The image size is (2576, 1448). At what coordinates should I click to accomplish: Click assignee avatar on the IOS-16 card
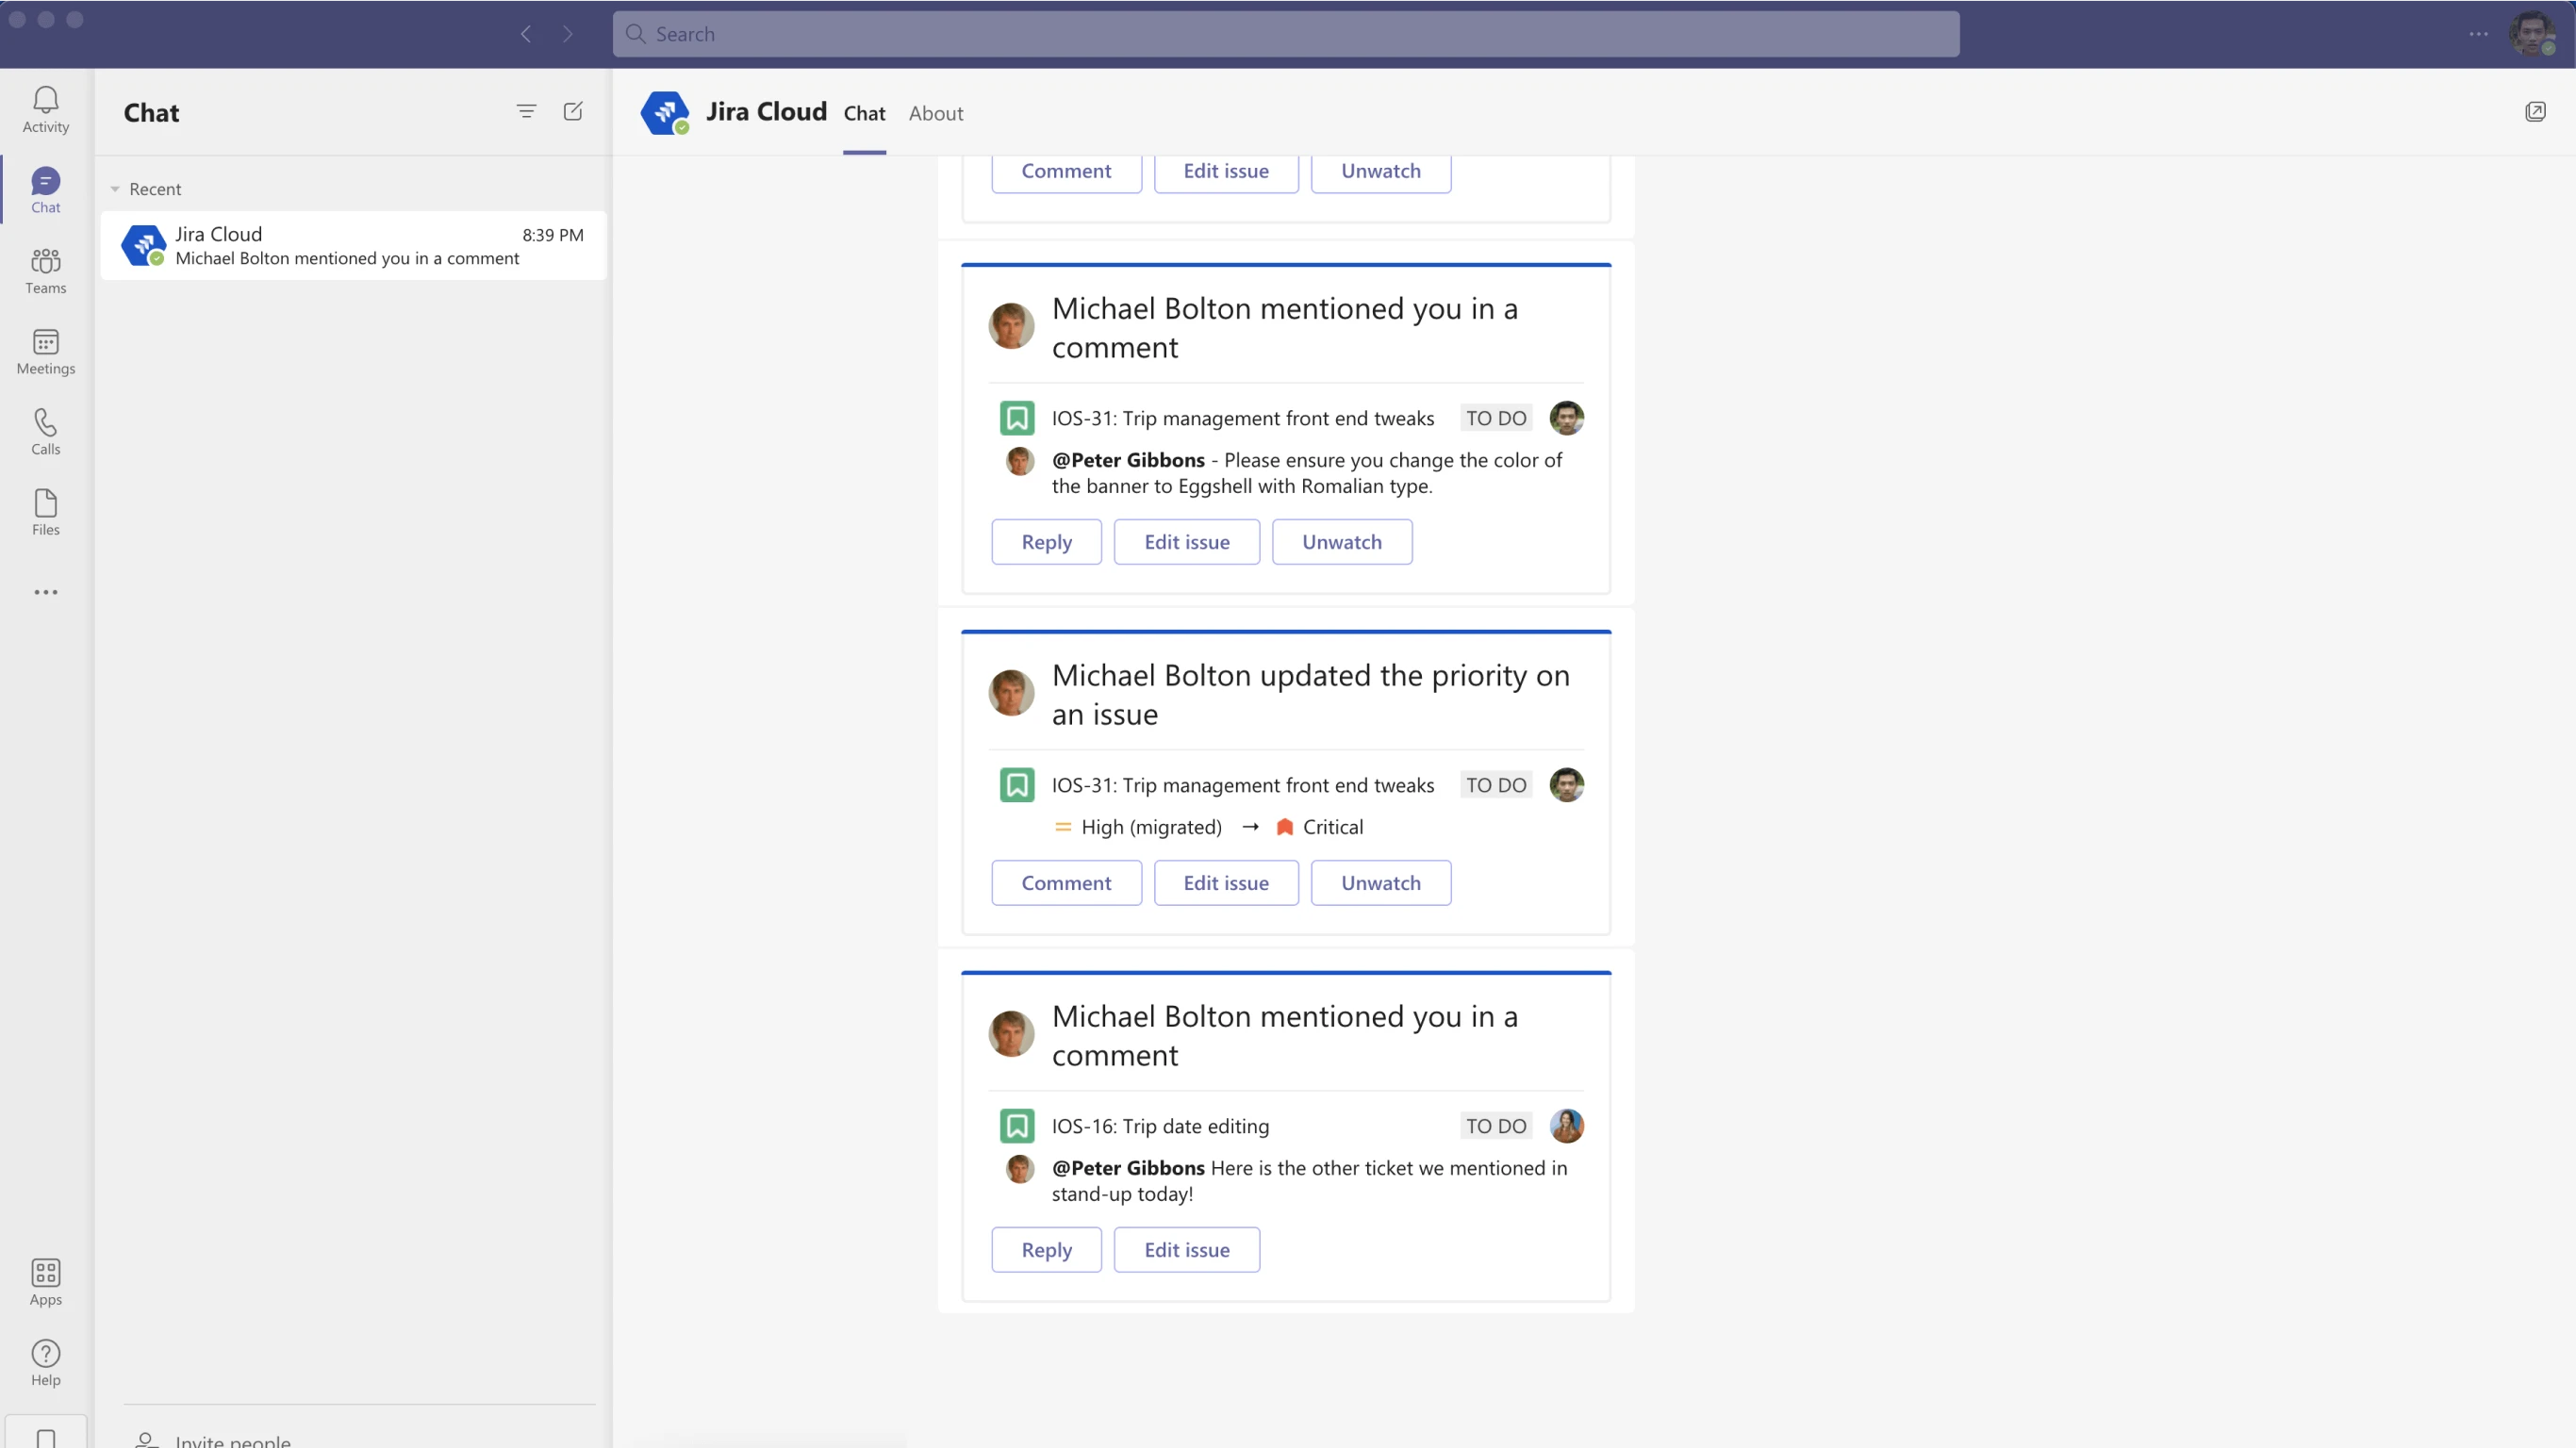tap(1566, 1126)
